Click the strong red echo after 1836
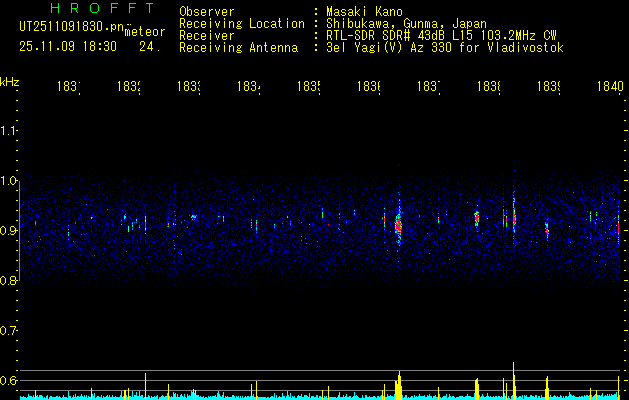Screen dimensions: 629x400 point(398,224)
